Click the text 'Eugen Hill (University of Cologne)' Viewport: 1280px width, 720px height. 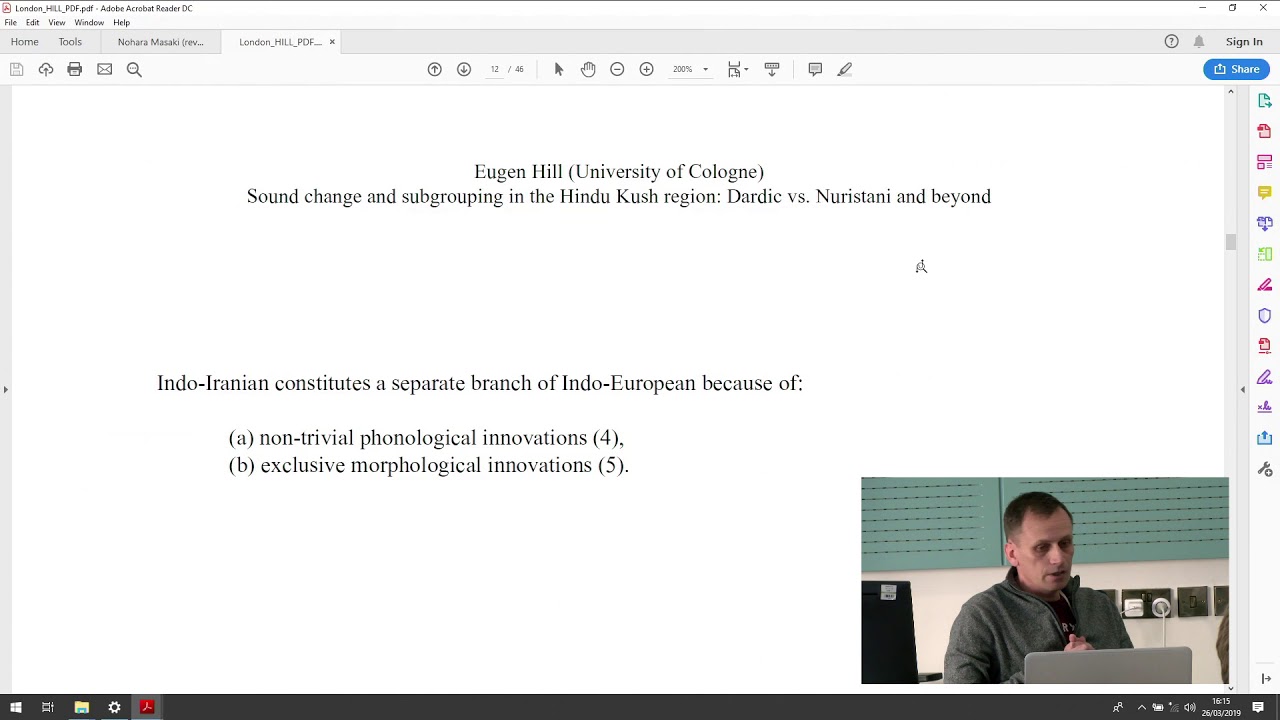click(x=619, y=172)
